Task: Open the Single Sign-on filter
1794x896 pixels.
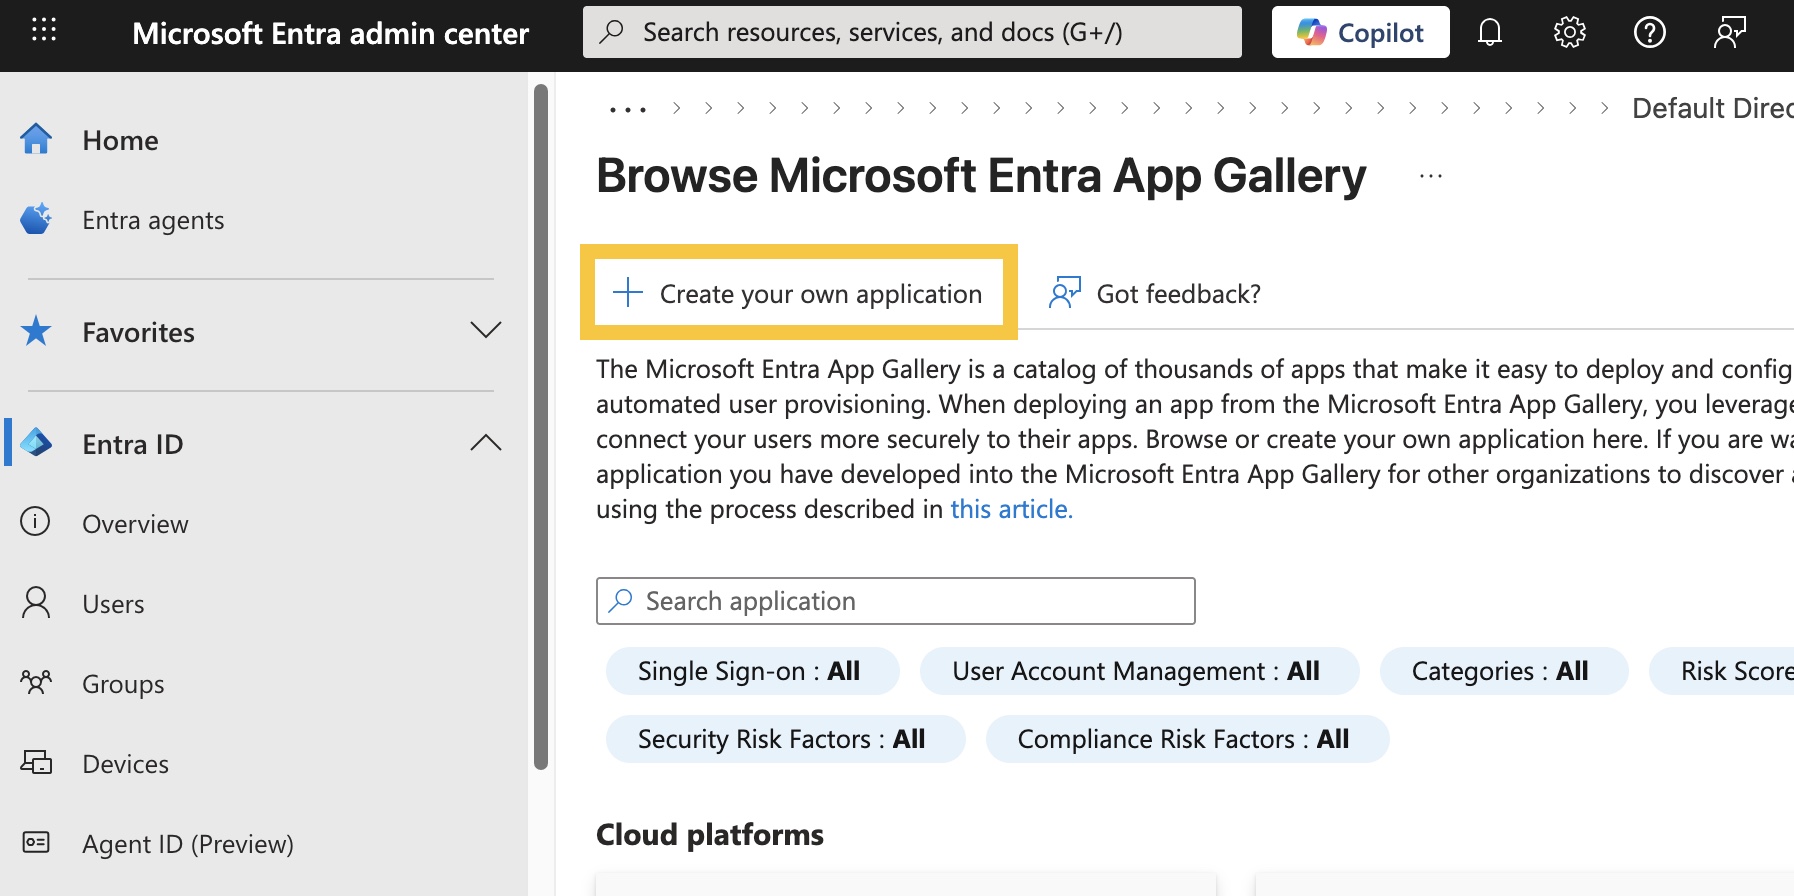Action: pos(751,671)
